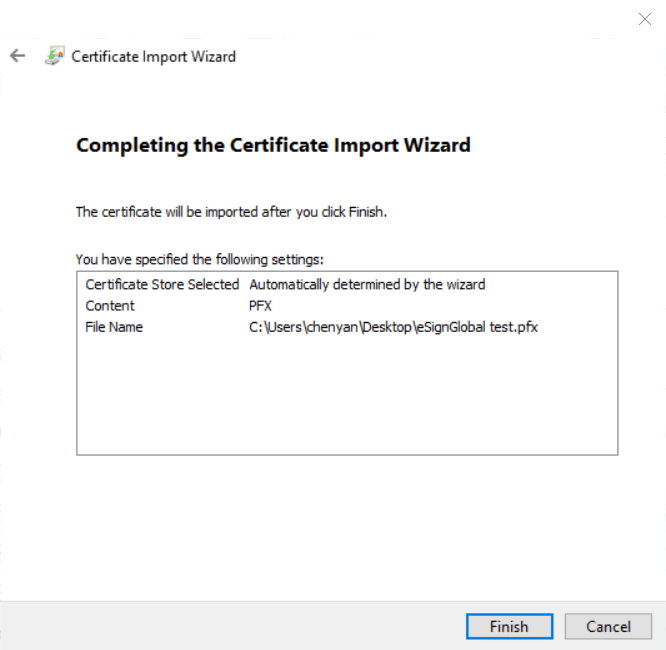Click the 'You have specified the following settings' label
Screen dimensions: 666x650
[200, 259]
